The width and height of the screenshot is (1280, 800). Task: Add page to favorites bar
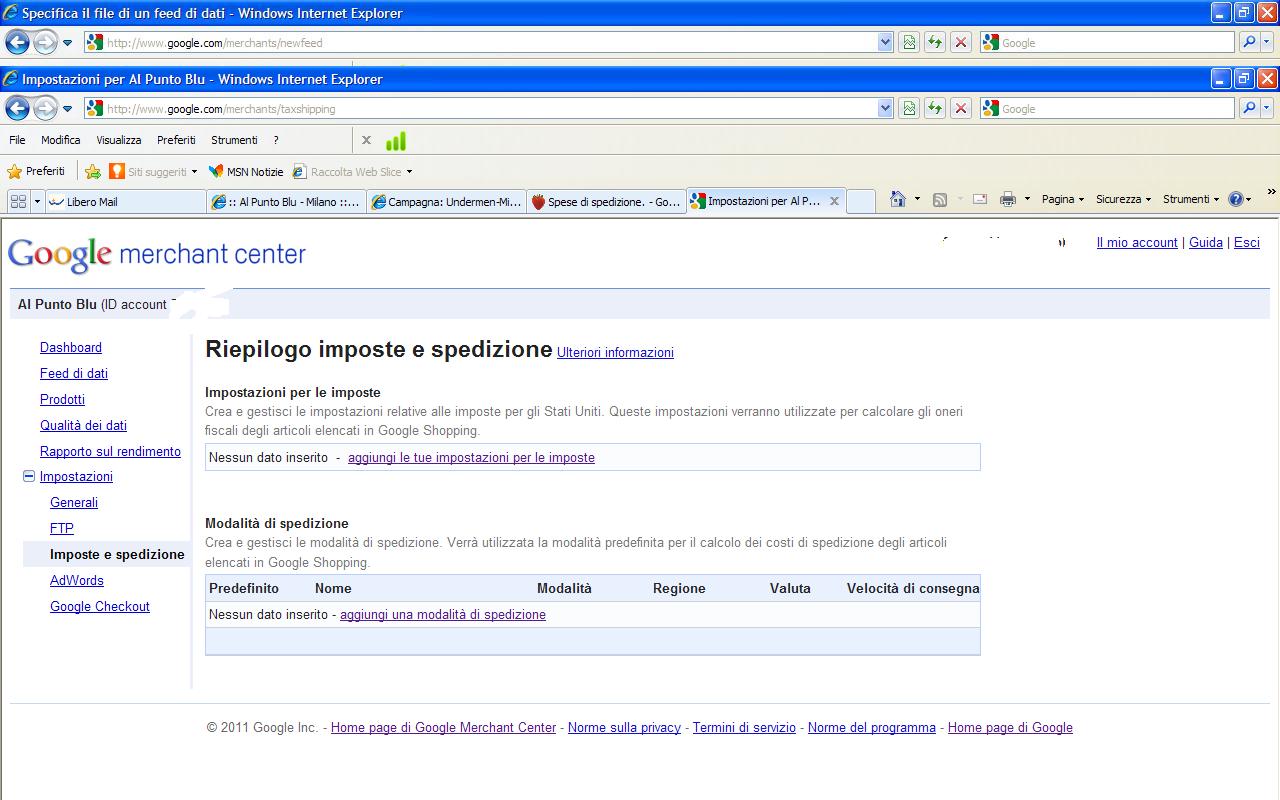click(93, 171)
